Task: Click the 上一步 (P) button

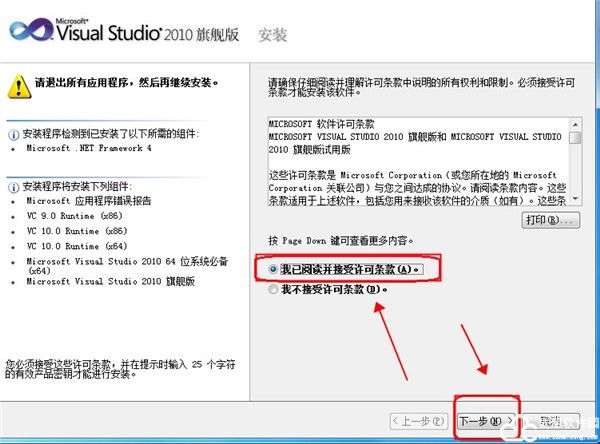Action: click(418, 421)
